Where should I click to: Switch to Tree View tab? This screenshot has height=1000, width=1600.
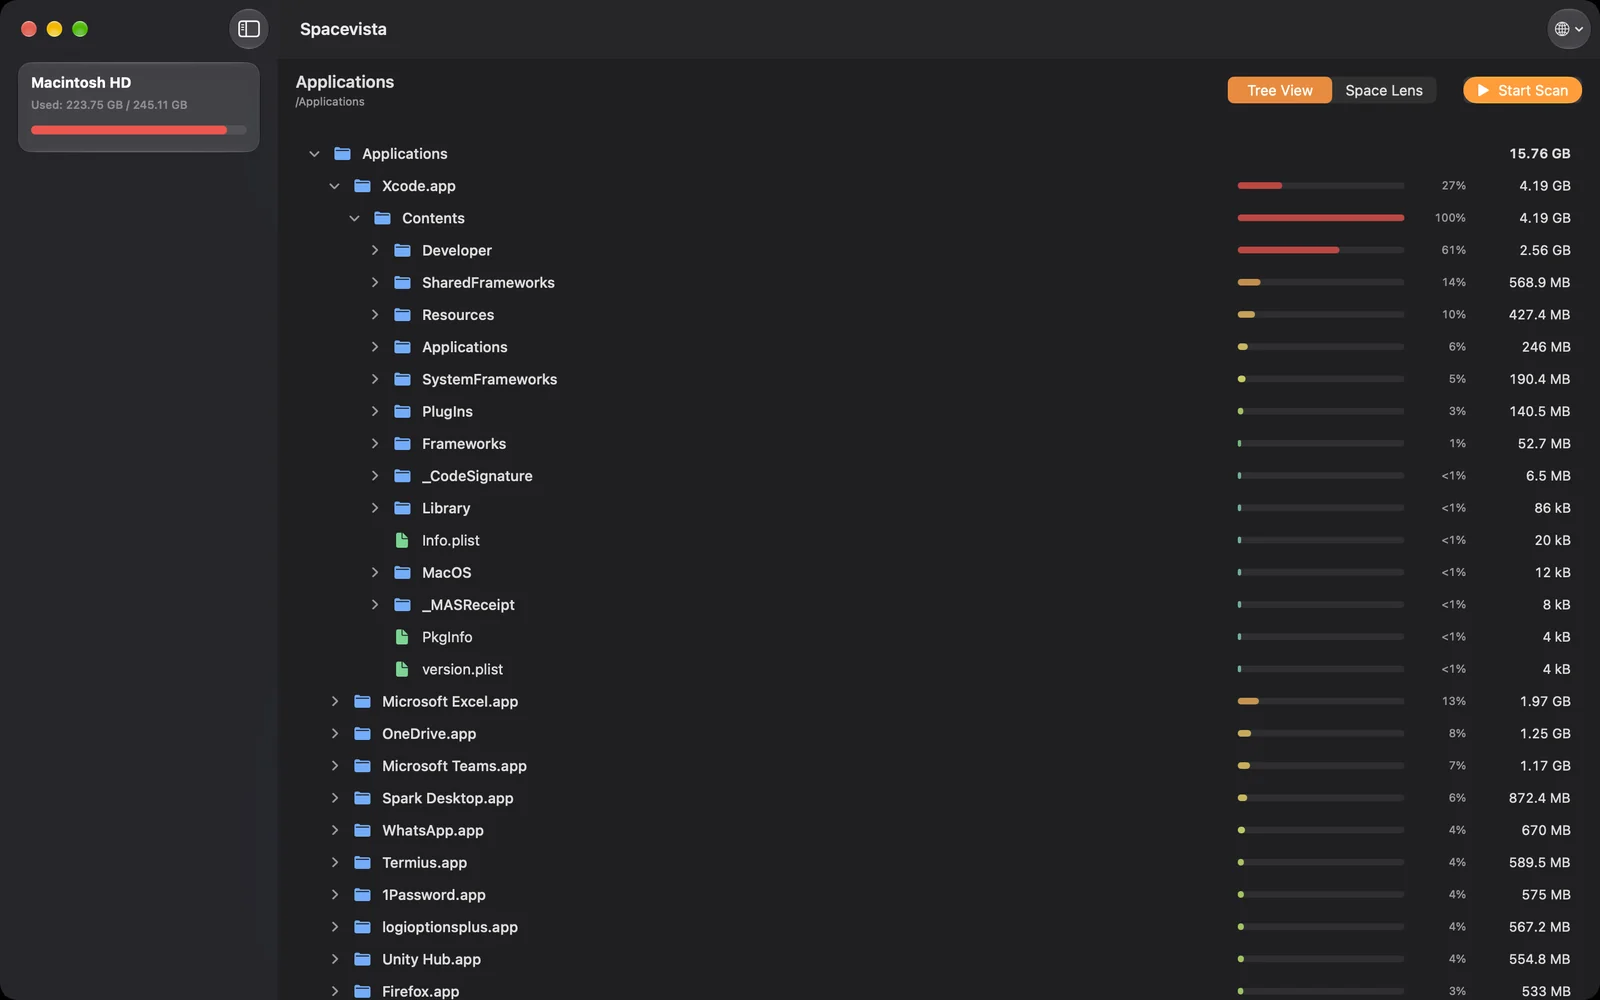(1279, 90)
